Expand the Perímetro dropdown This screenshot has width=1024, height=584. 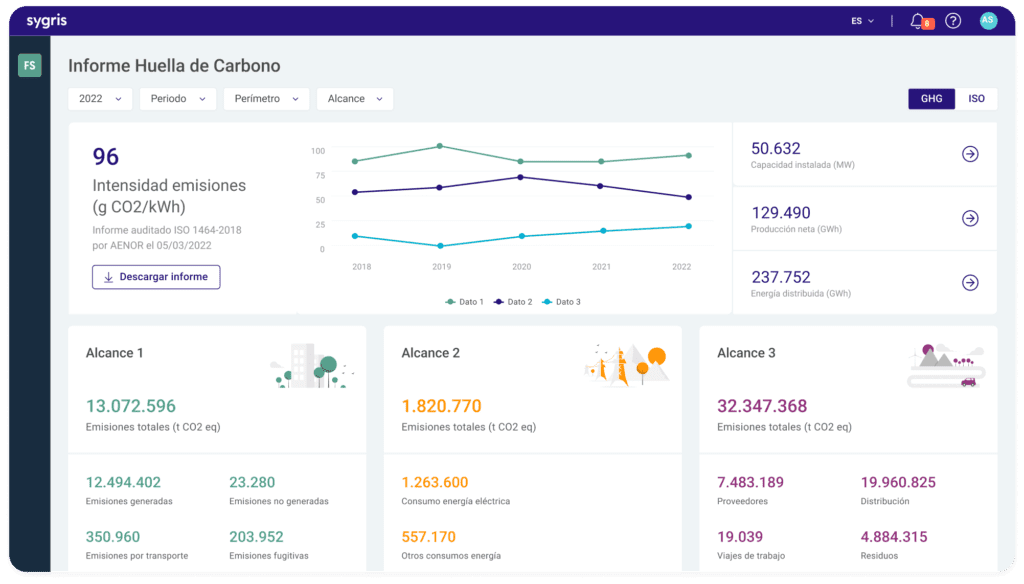(x=266, y=99)
